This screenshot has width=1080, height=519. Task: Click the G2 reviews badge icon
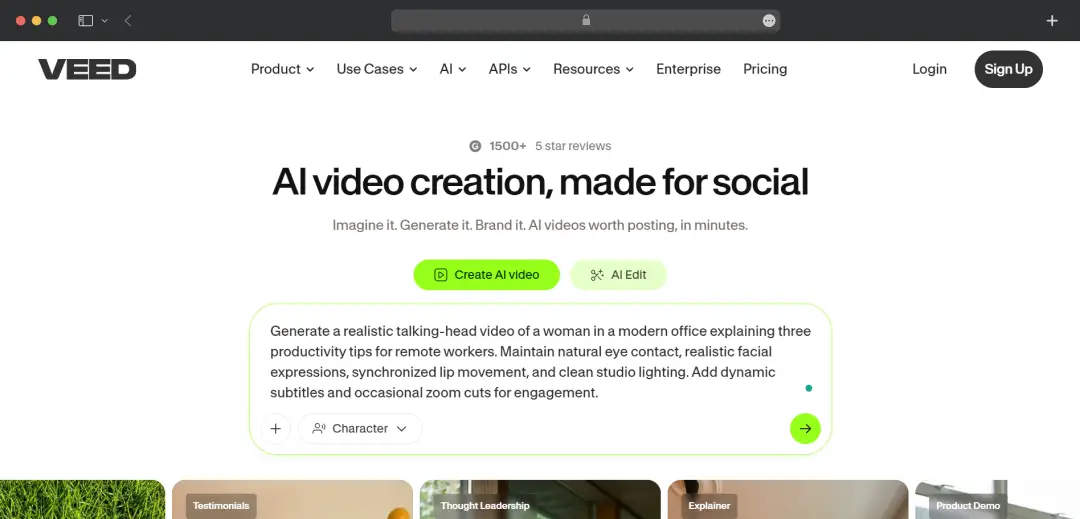[475, 146]
